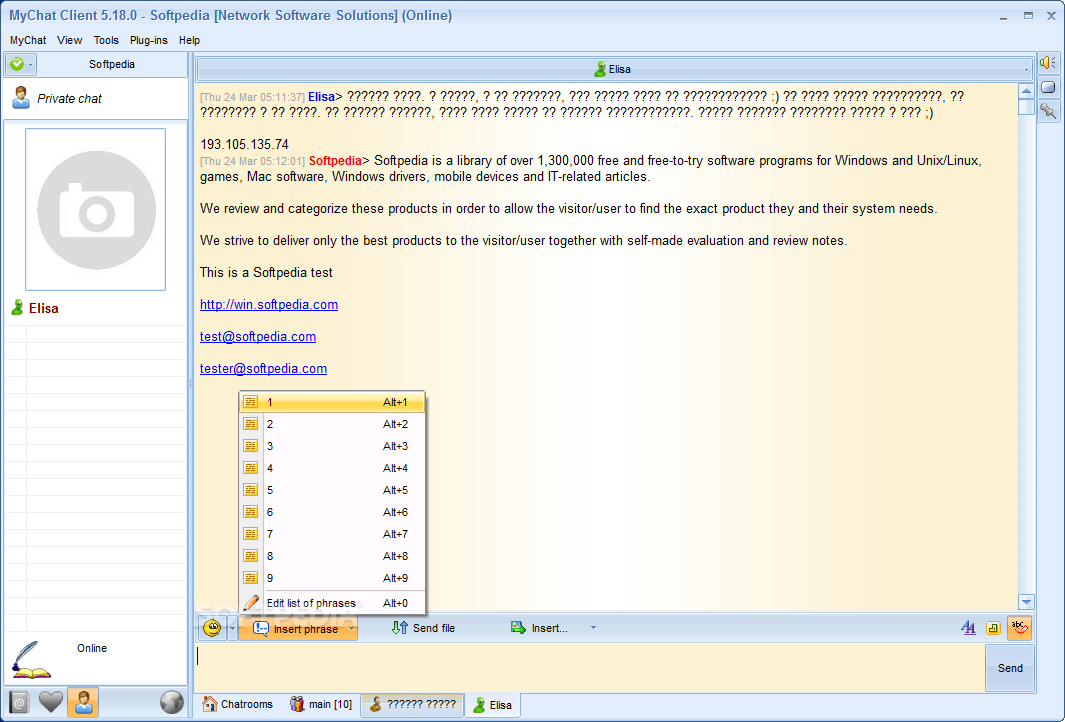Image resolution: width=1065 pixels, height=722 pixels.
Task: Select Elisa in the contact list
Action: click(43, 308)
